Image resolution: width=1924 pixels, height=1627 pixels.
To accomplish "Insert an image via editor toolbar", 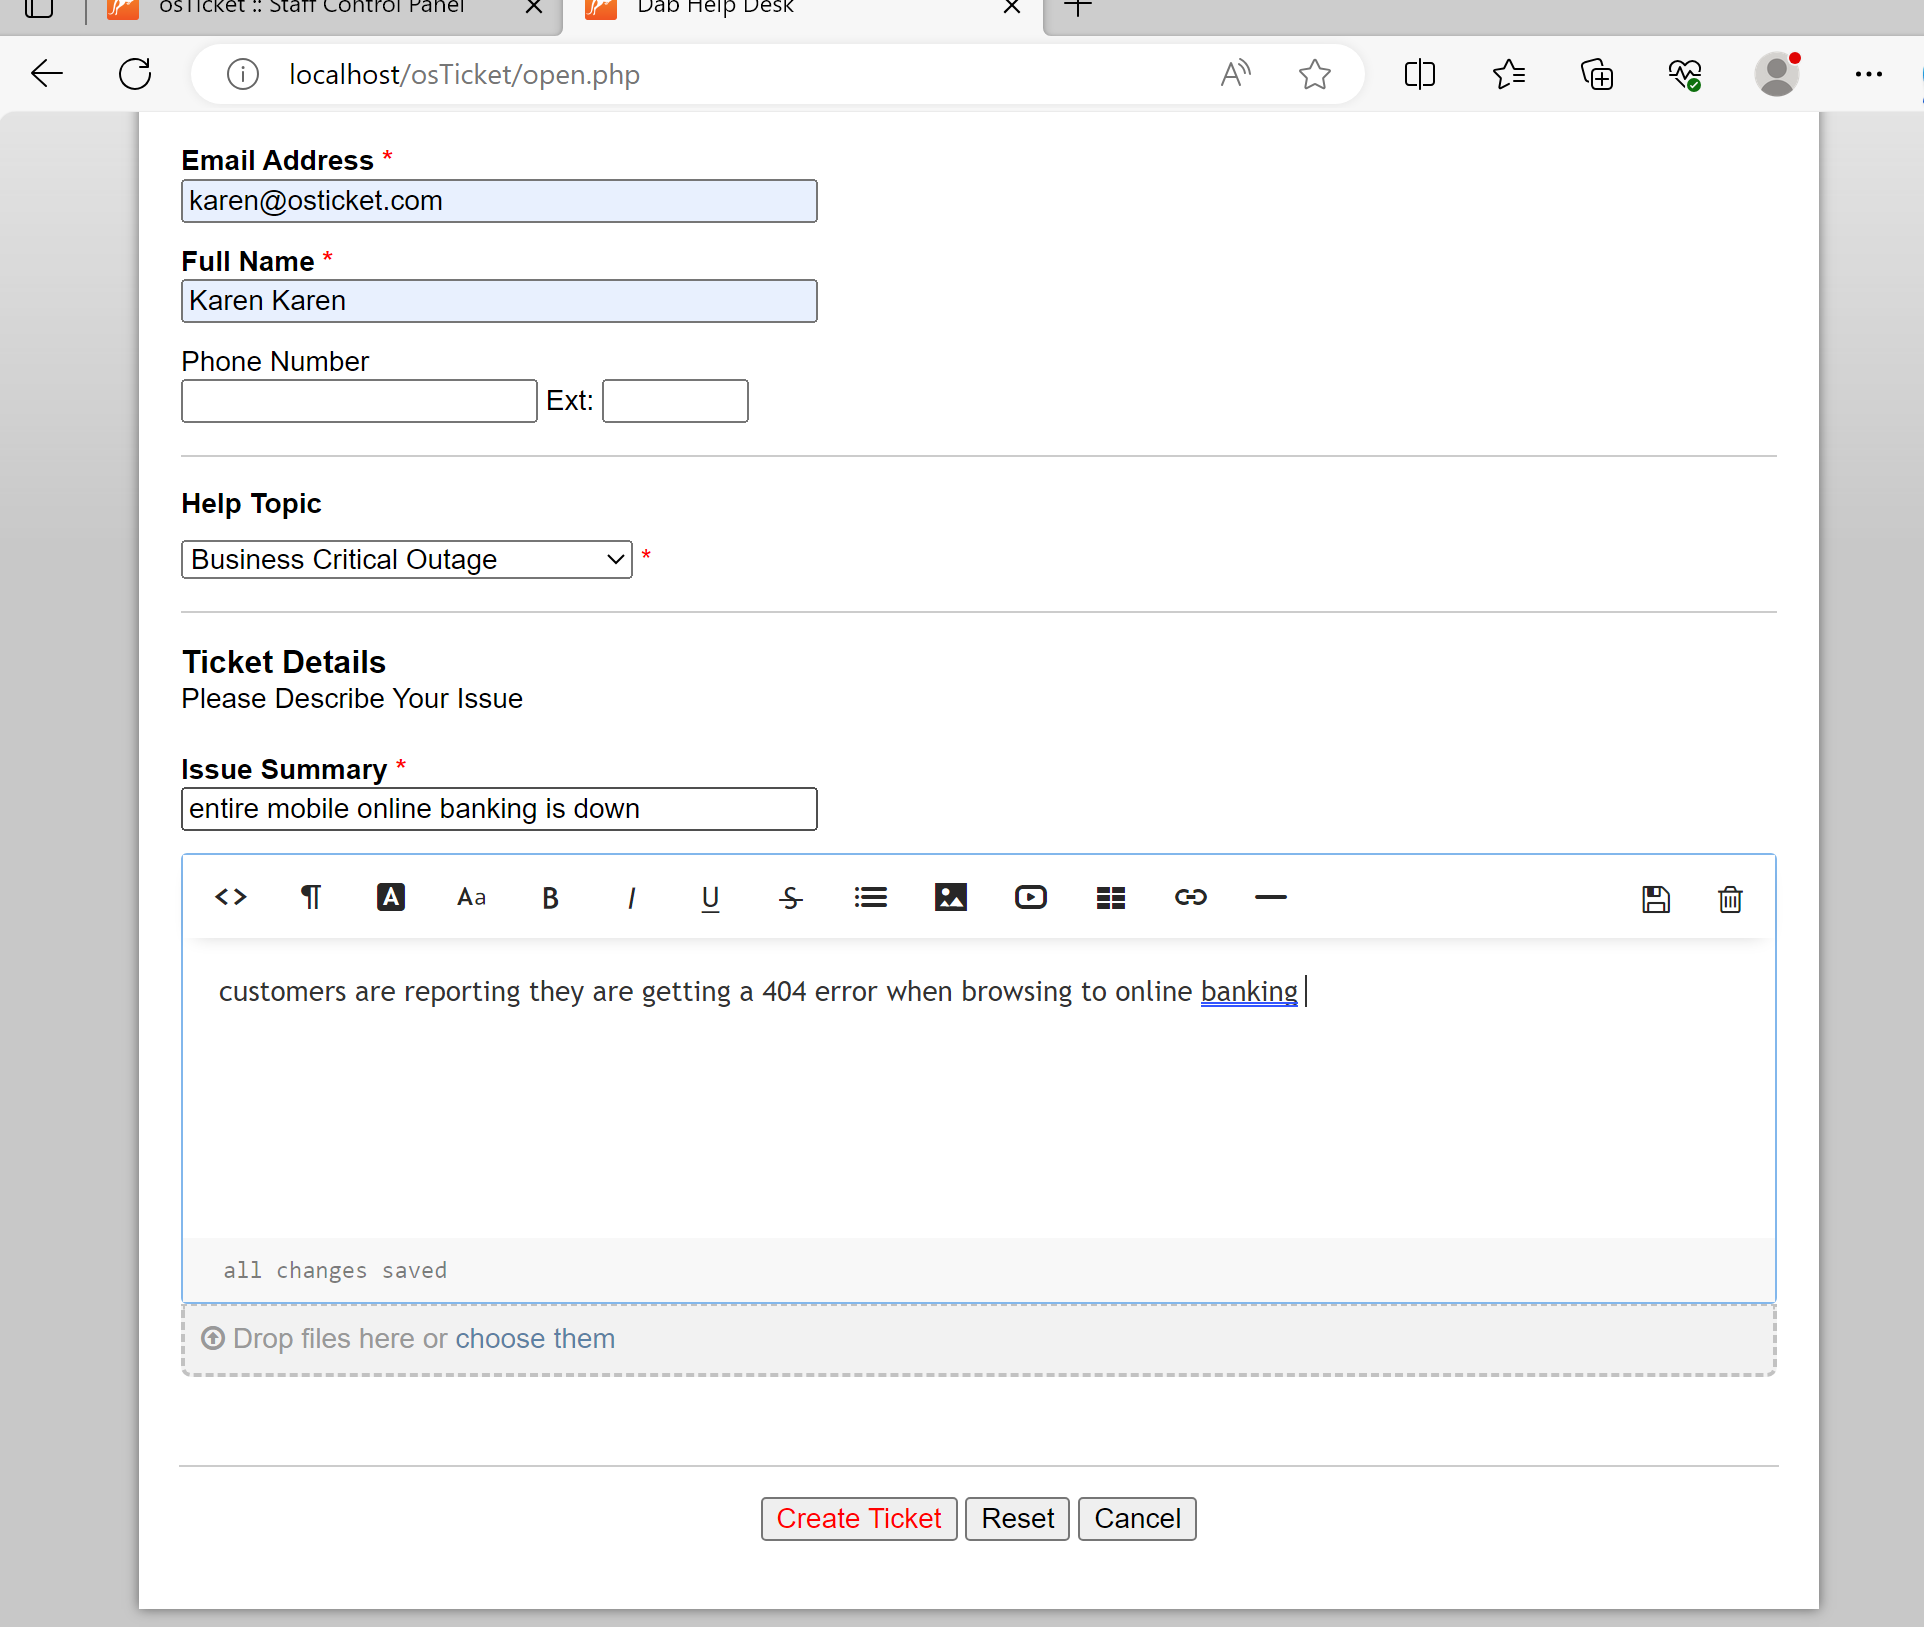I will [x=950, y=897].
